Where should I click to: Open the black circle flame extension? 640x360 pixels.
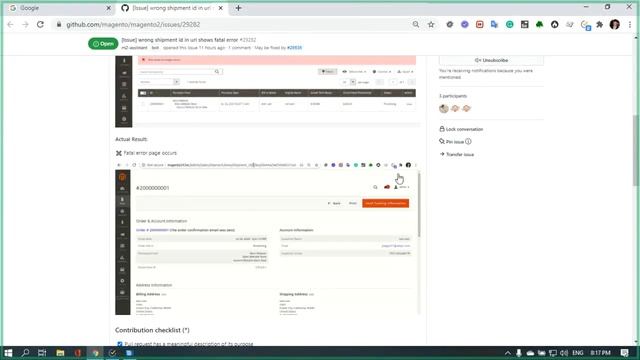(554, 24)
